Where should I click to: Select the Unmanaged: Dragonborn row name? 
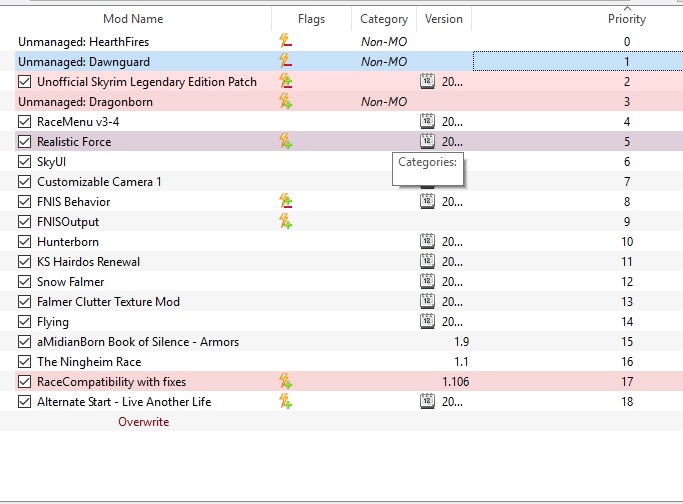85,102
